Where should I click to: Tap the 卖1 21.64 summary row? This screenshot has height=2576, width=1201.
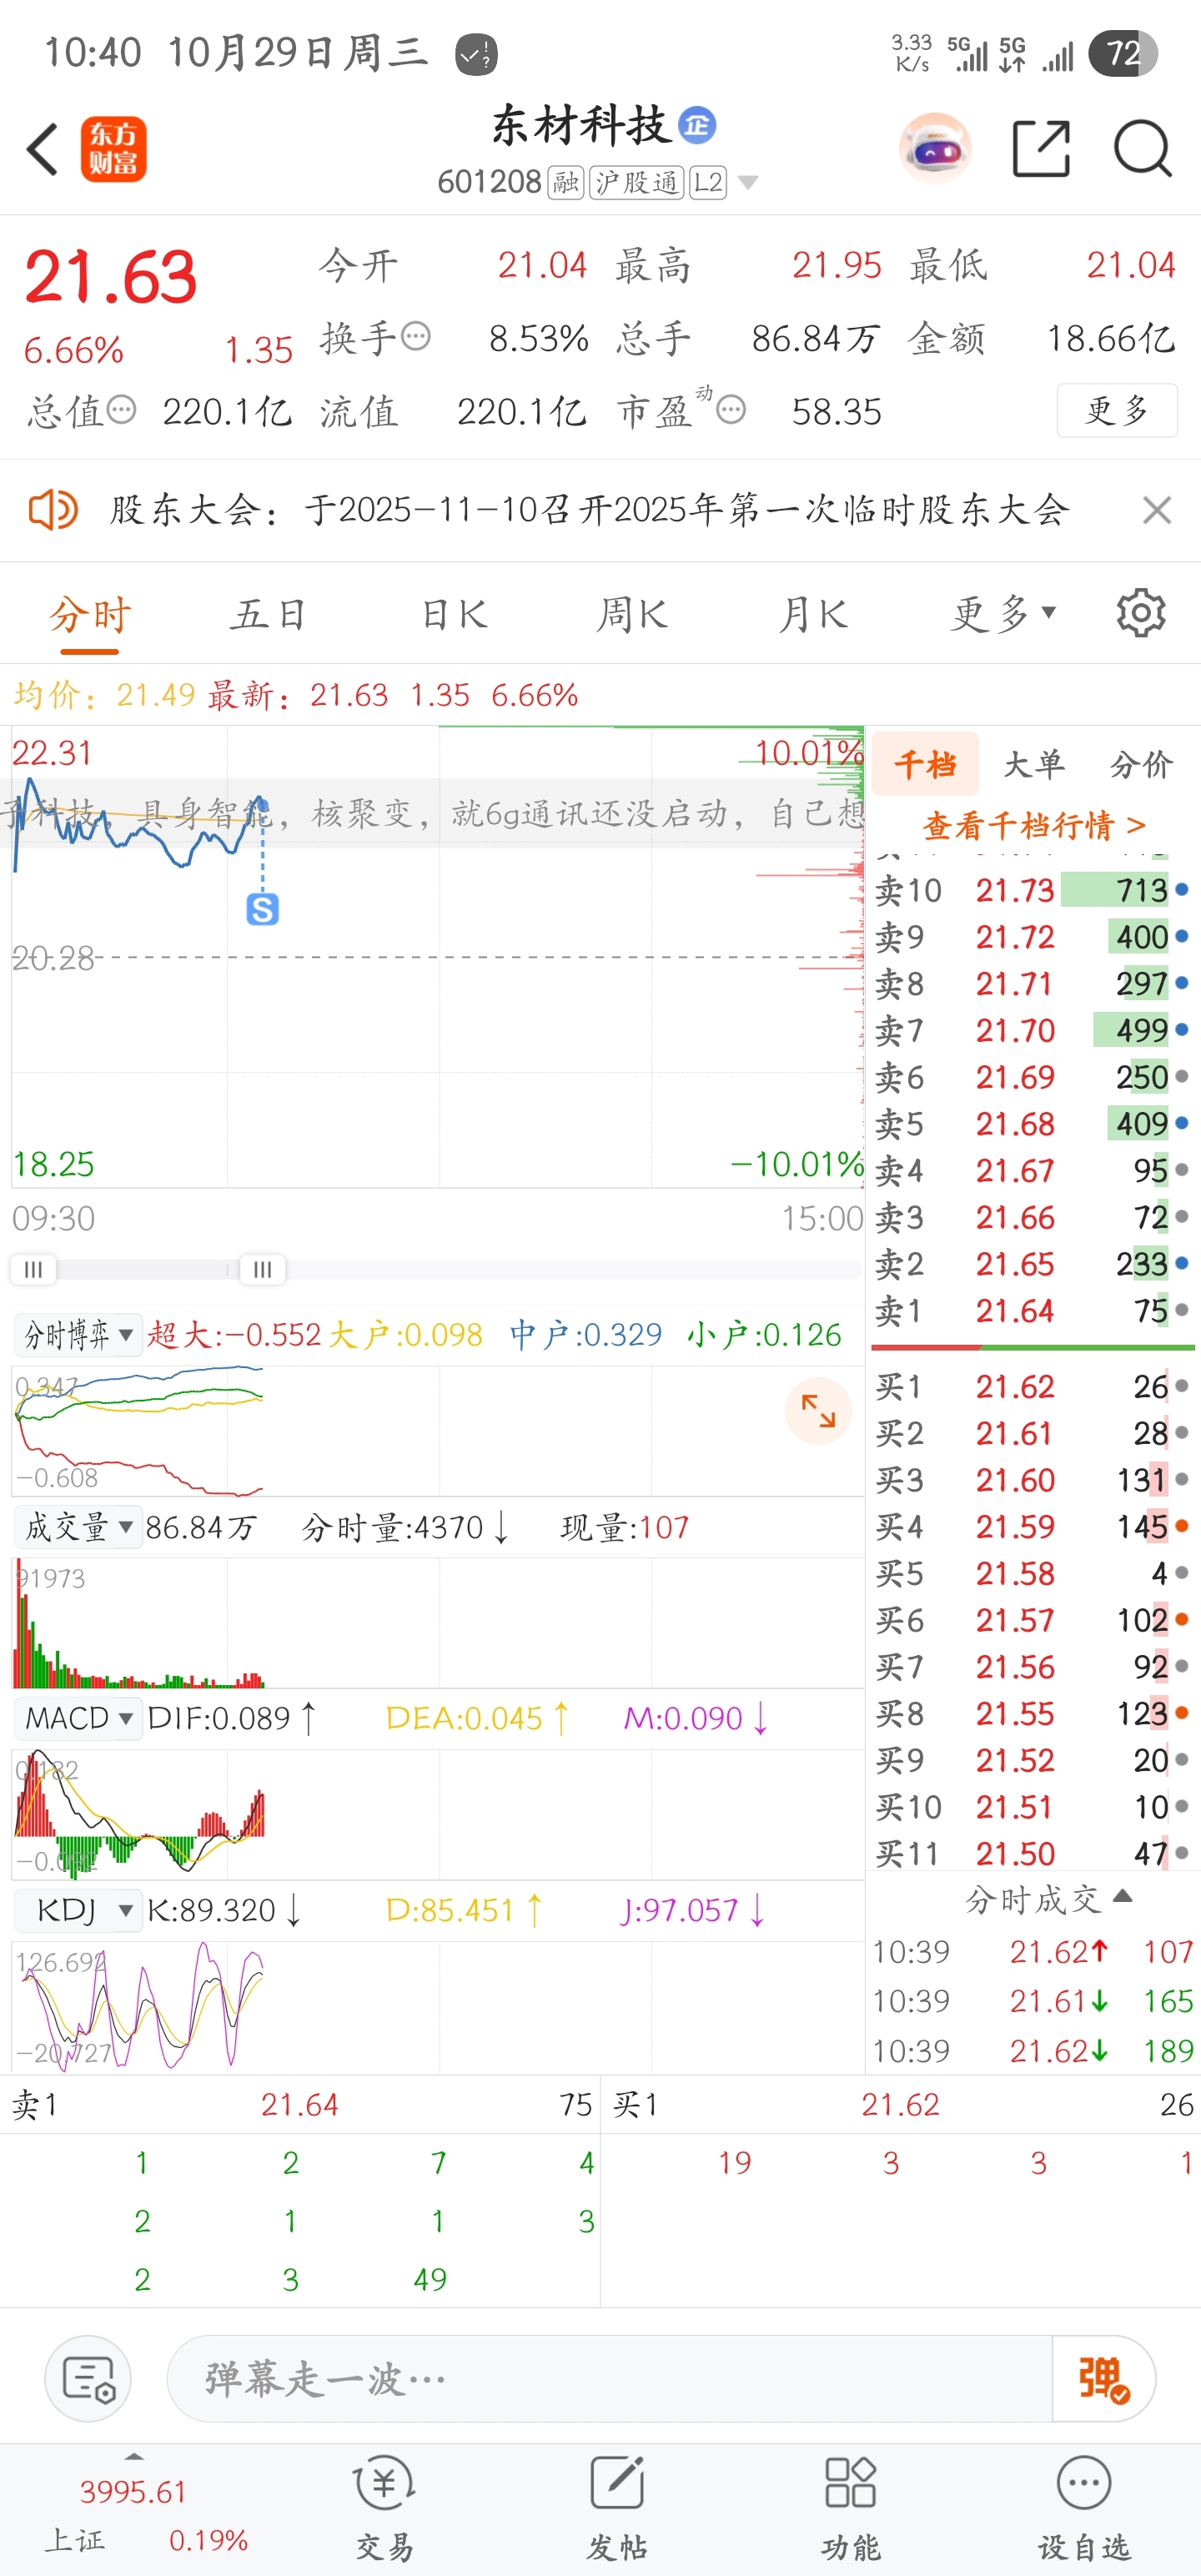[300, 2104]
